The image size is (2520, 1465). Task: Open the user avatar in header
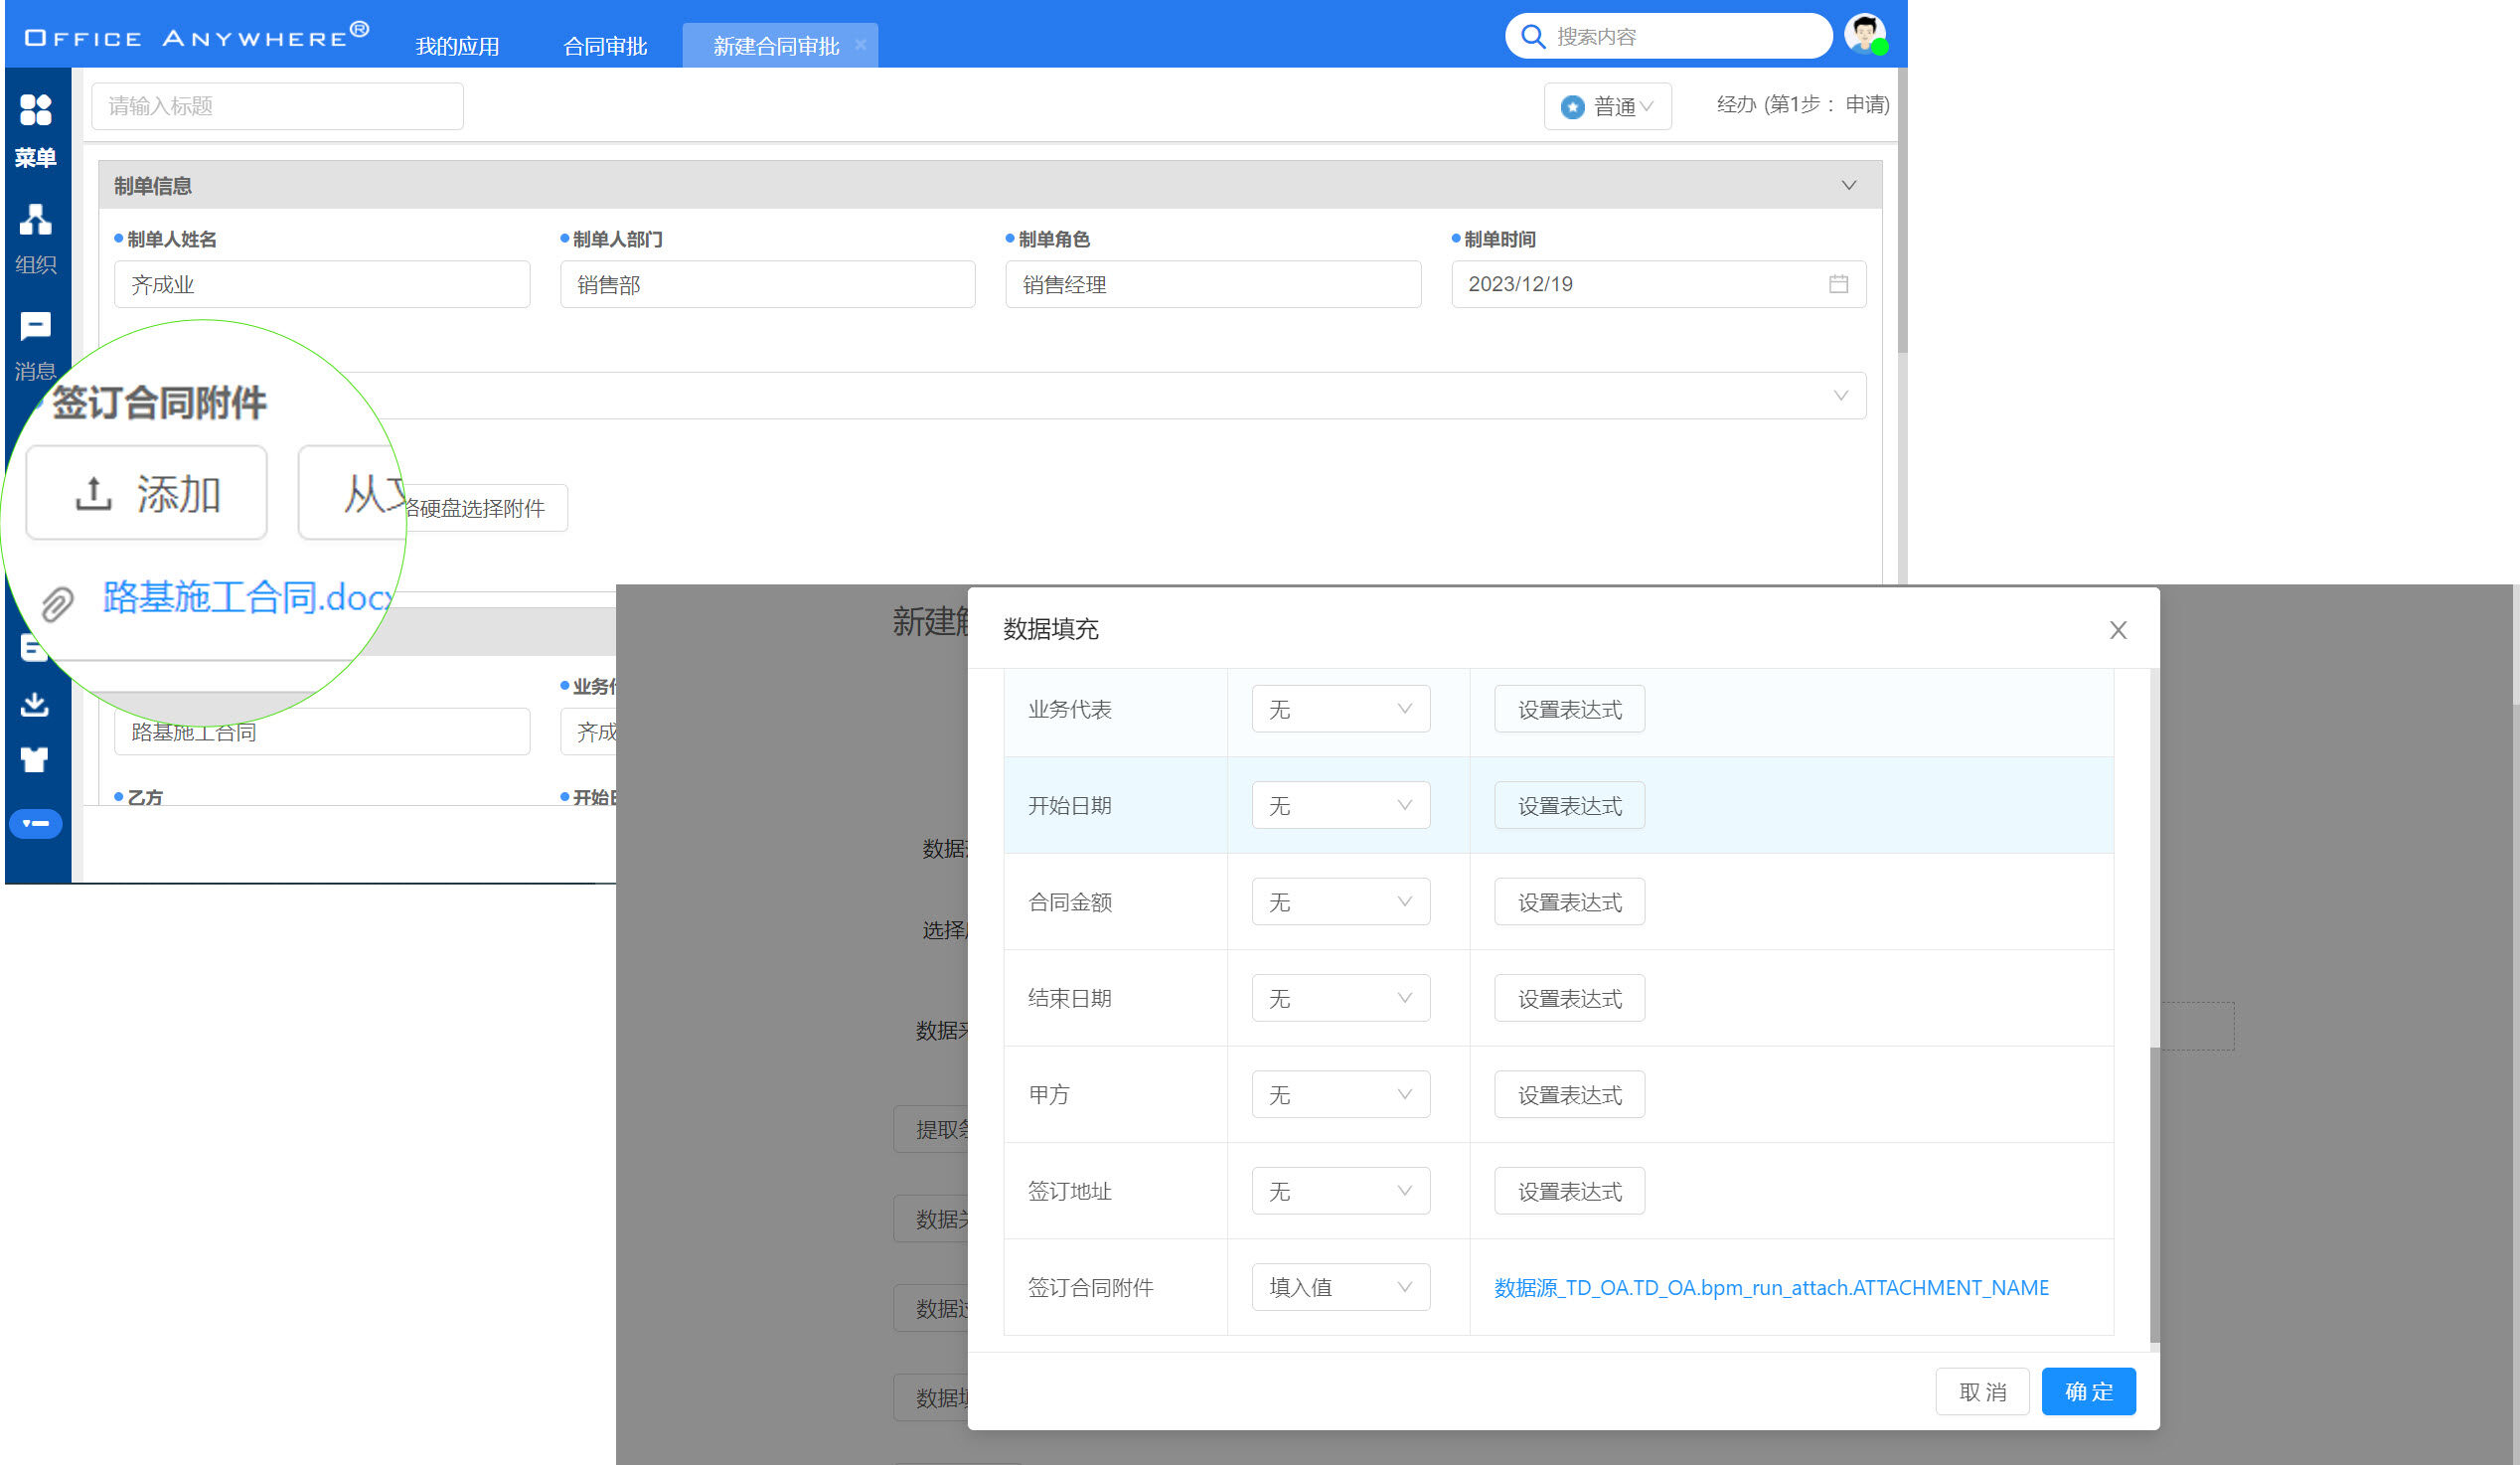(x=1864, y=35)
